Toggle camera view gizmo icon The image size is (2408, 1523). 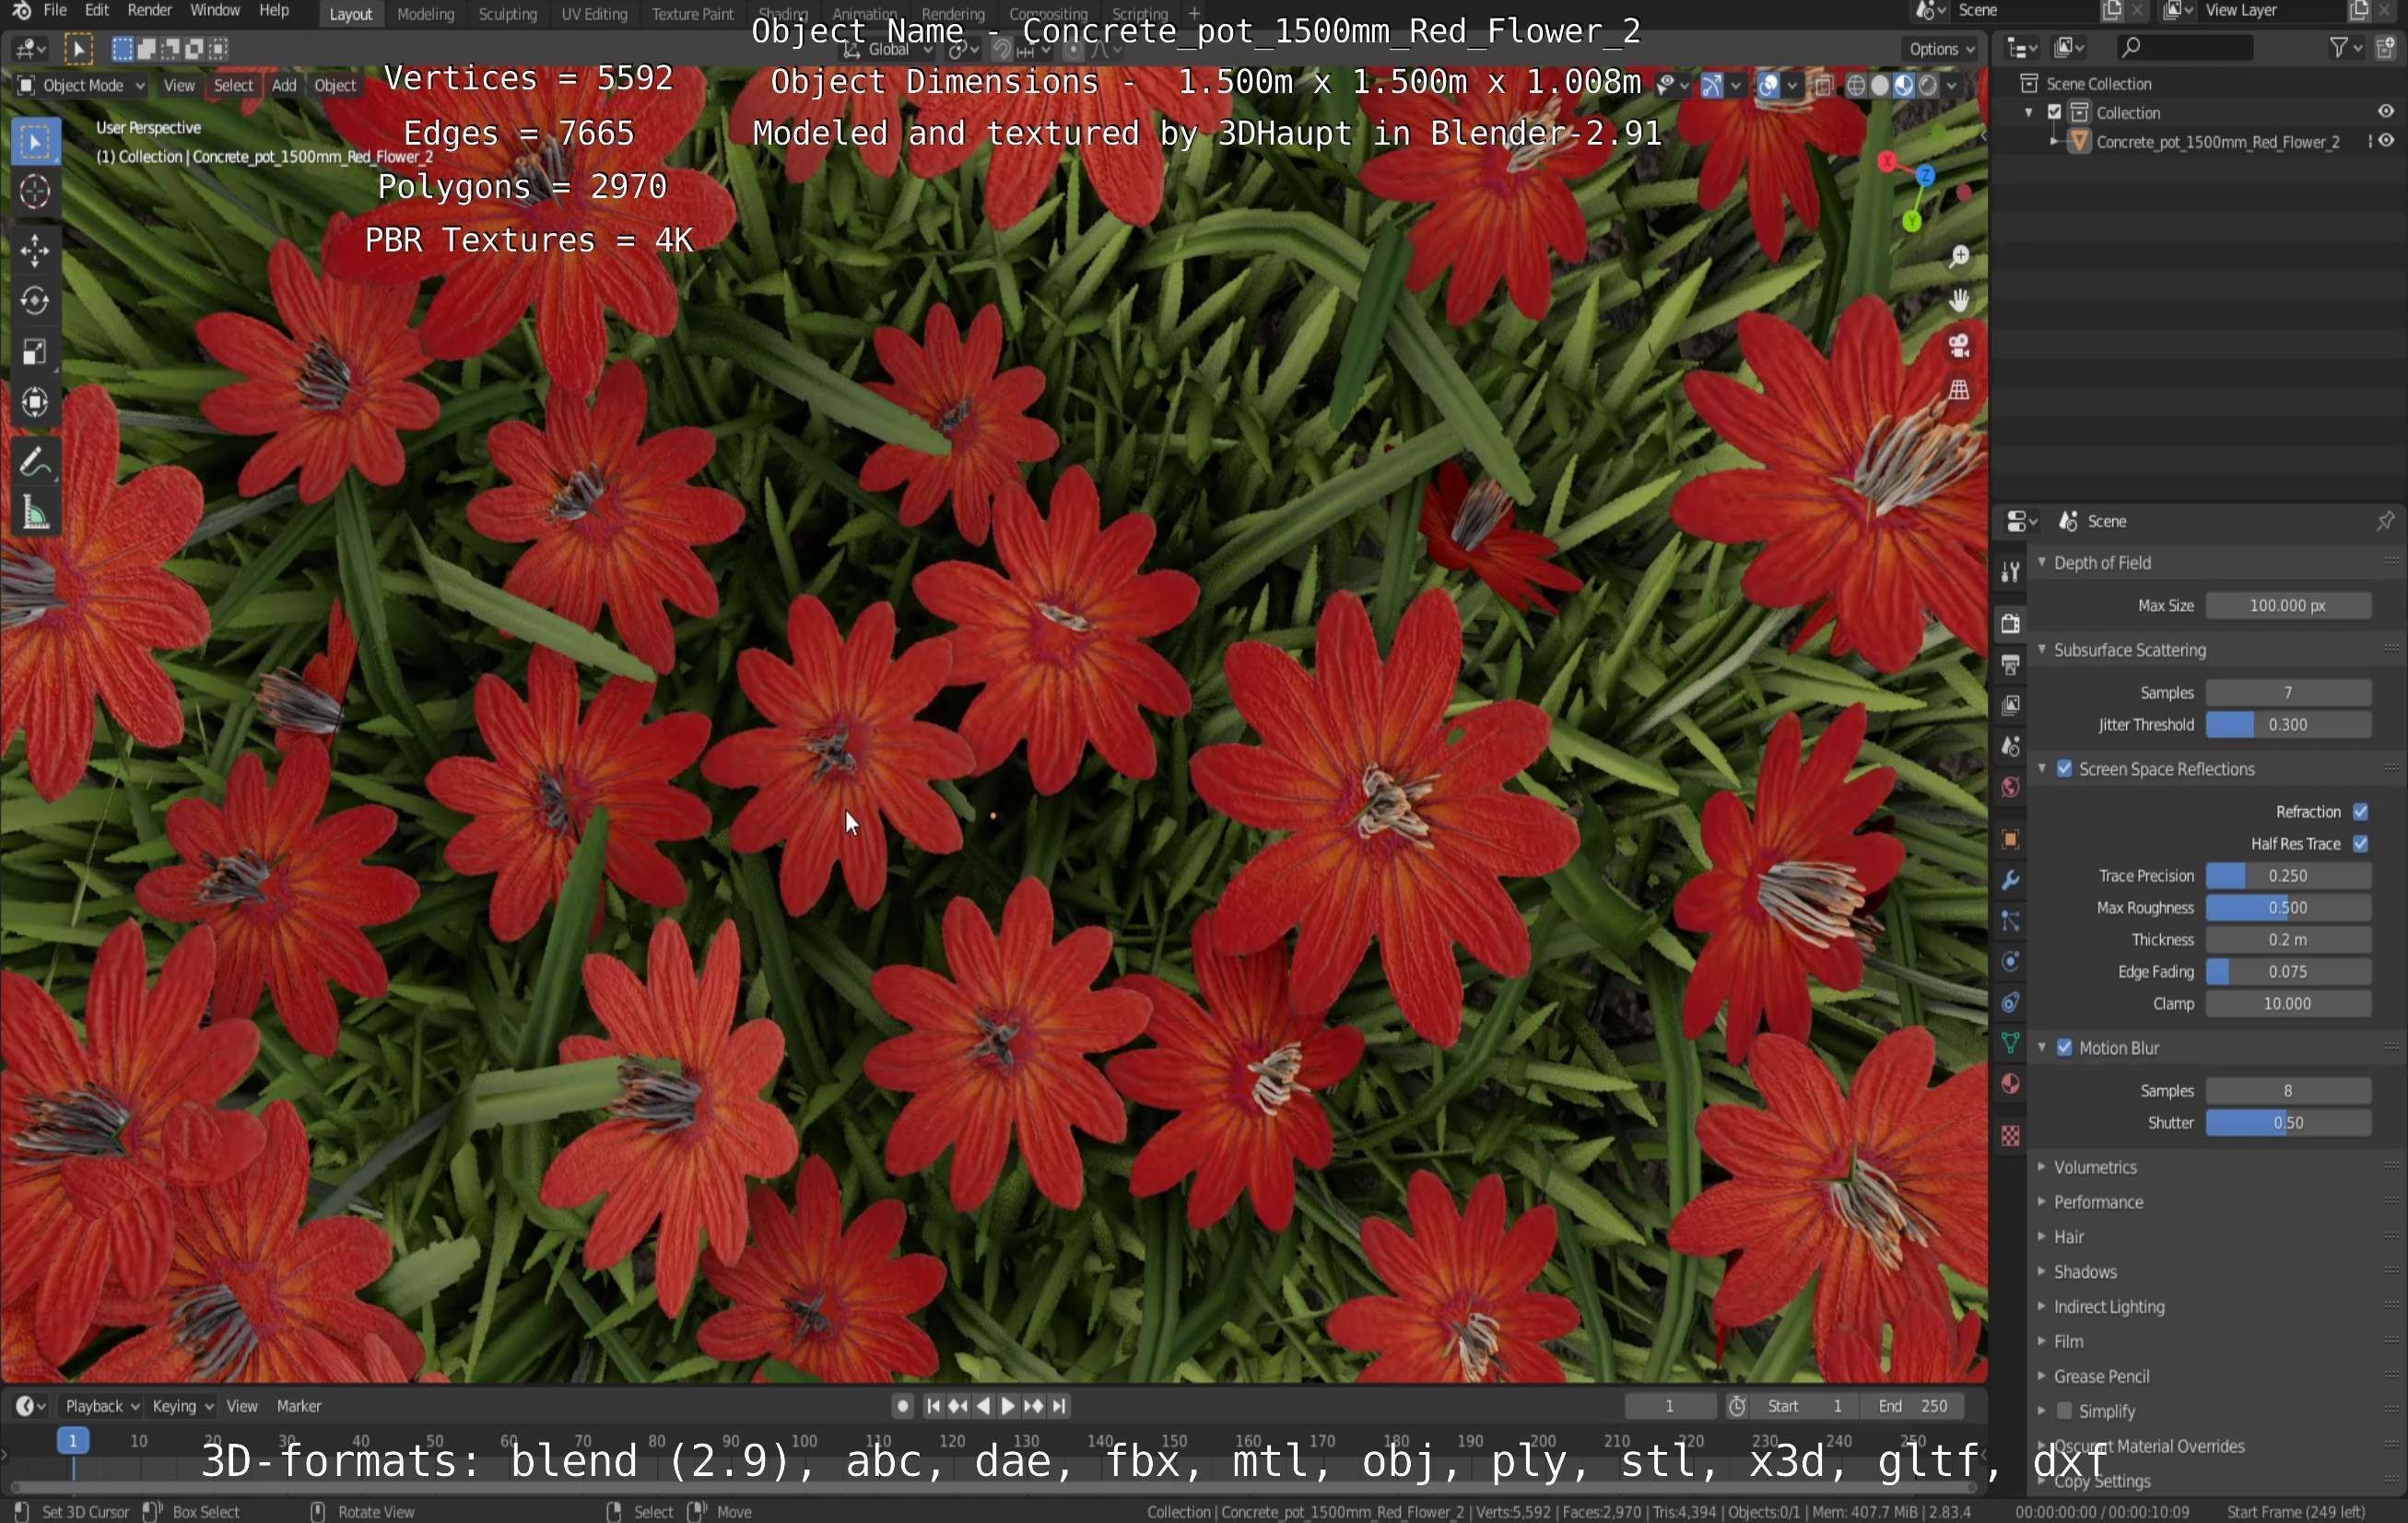coord(1958,346)
